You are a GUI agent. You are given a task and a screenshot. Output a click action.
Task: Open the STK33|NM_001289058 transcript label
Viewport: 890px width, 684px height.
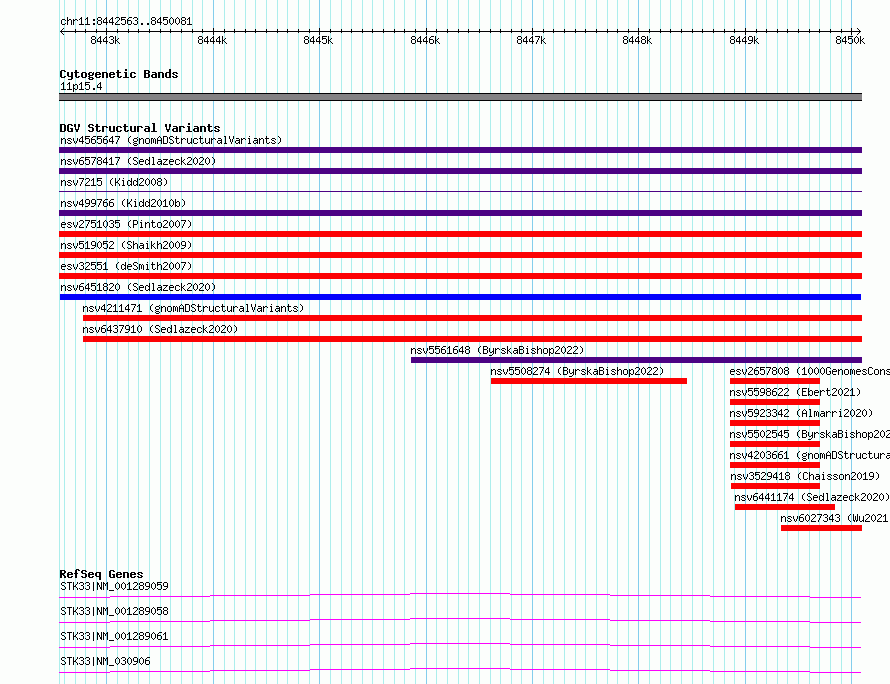pyautogui.click(x=114, y=611)
